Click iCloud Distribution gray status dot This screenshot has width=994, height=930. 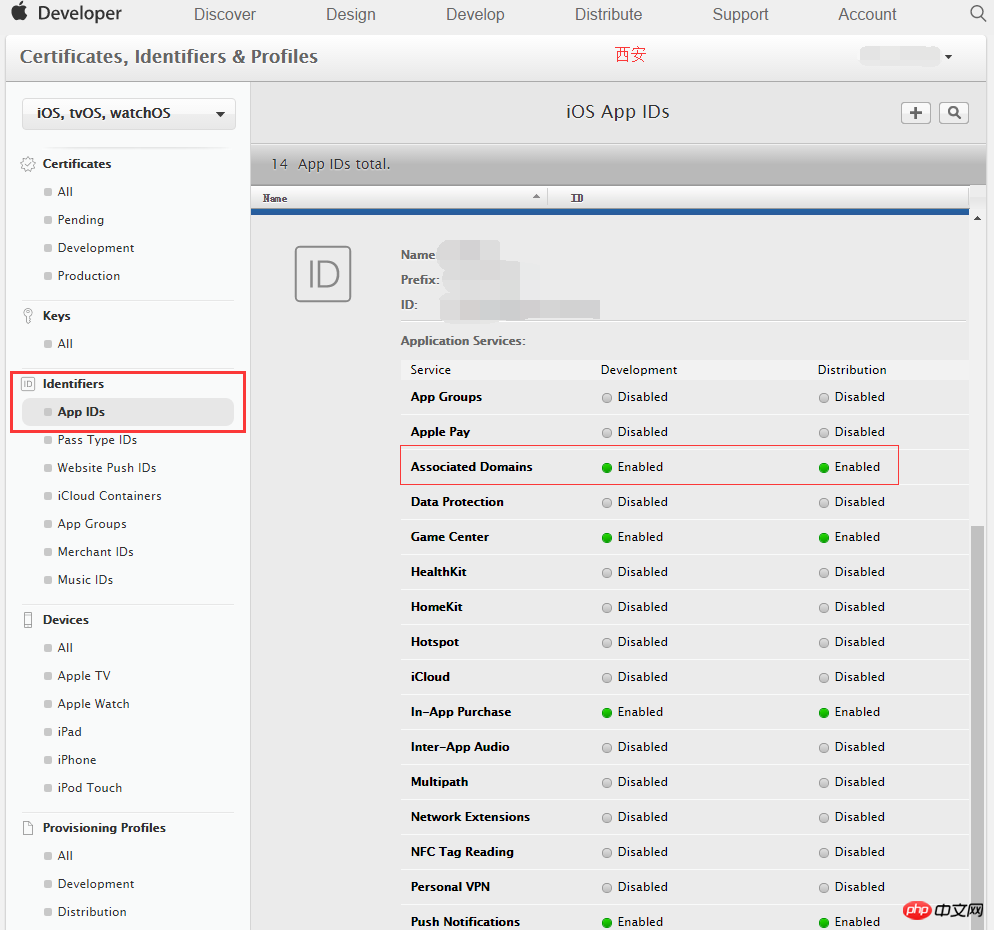[x=823, y=678]
